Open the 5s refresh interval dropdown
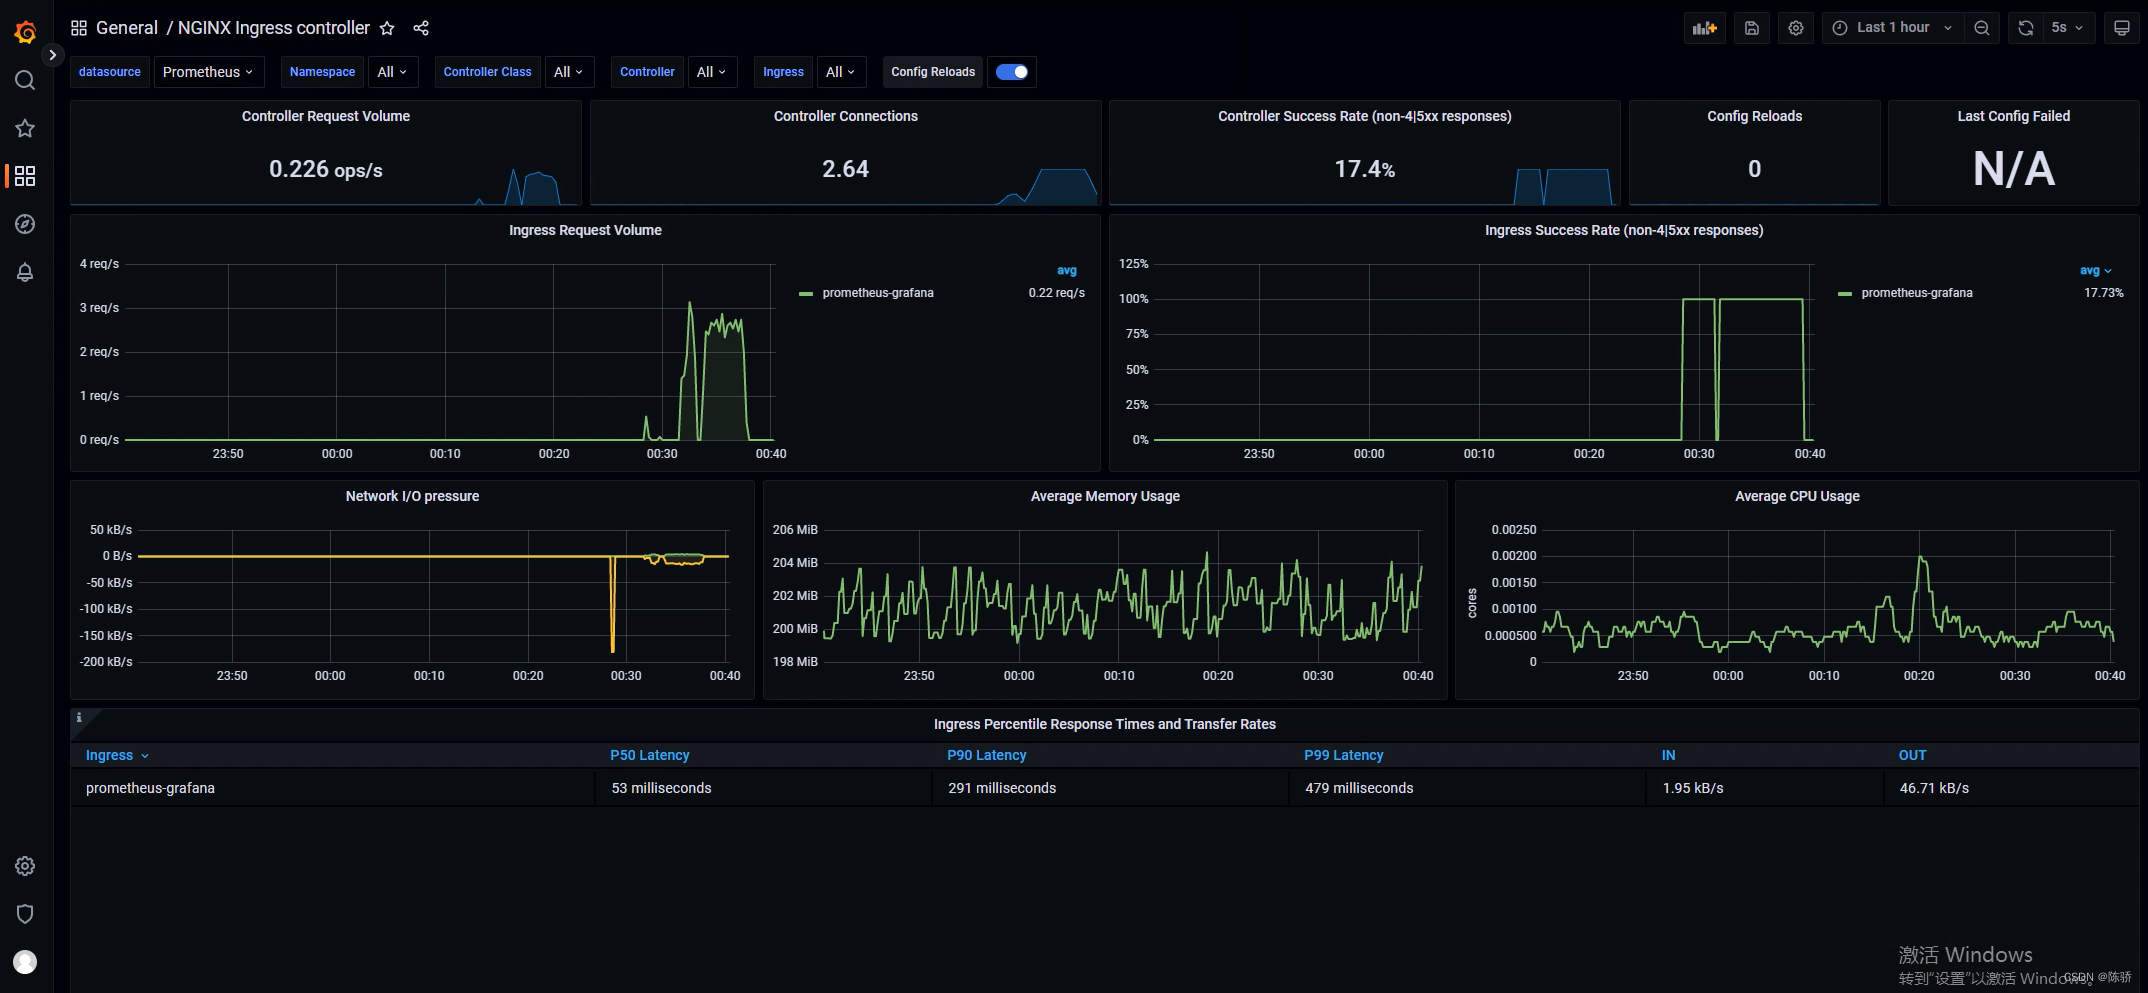Screen dimensions: 2148x993 [x=2067, y=28]
